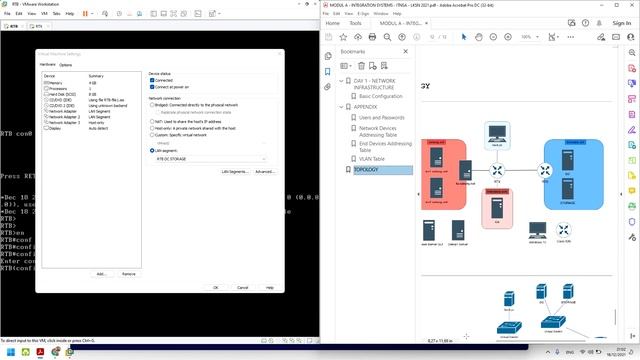Open the Acrobat upload to cloud icon

(358, 37)
